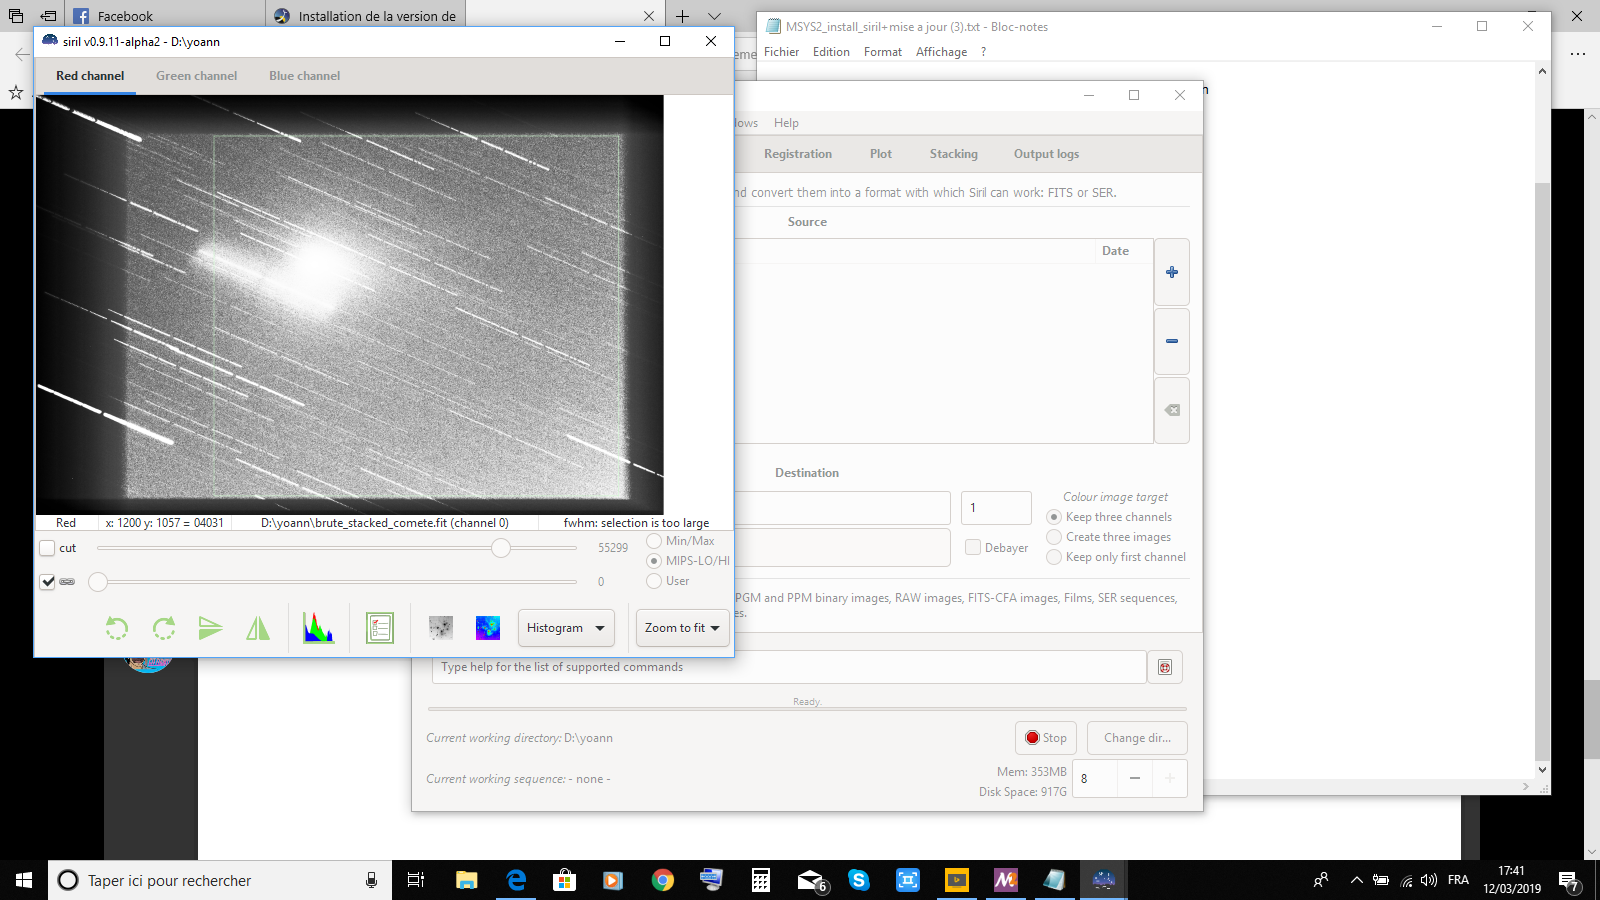Viewport: 1600px width, 900px height.
Task: Open the sequence list checklist icon
Action: pyautogui.click(x=380, y=628)
